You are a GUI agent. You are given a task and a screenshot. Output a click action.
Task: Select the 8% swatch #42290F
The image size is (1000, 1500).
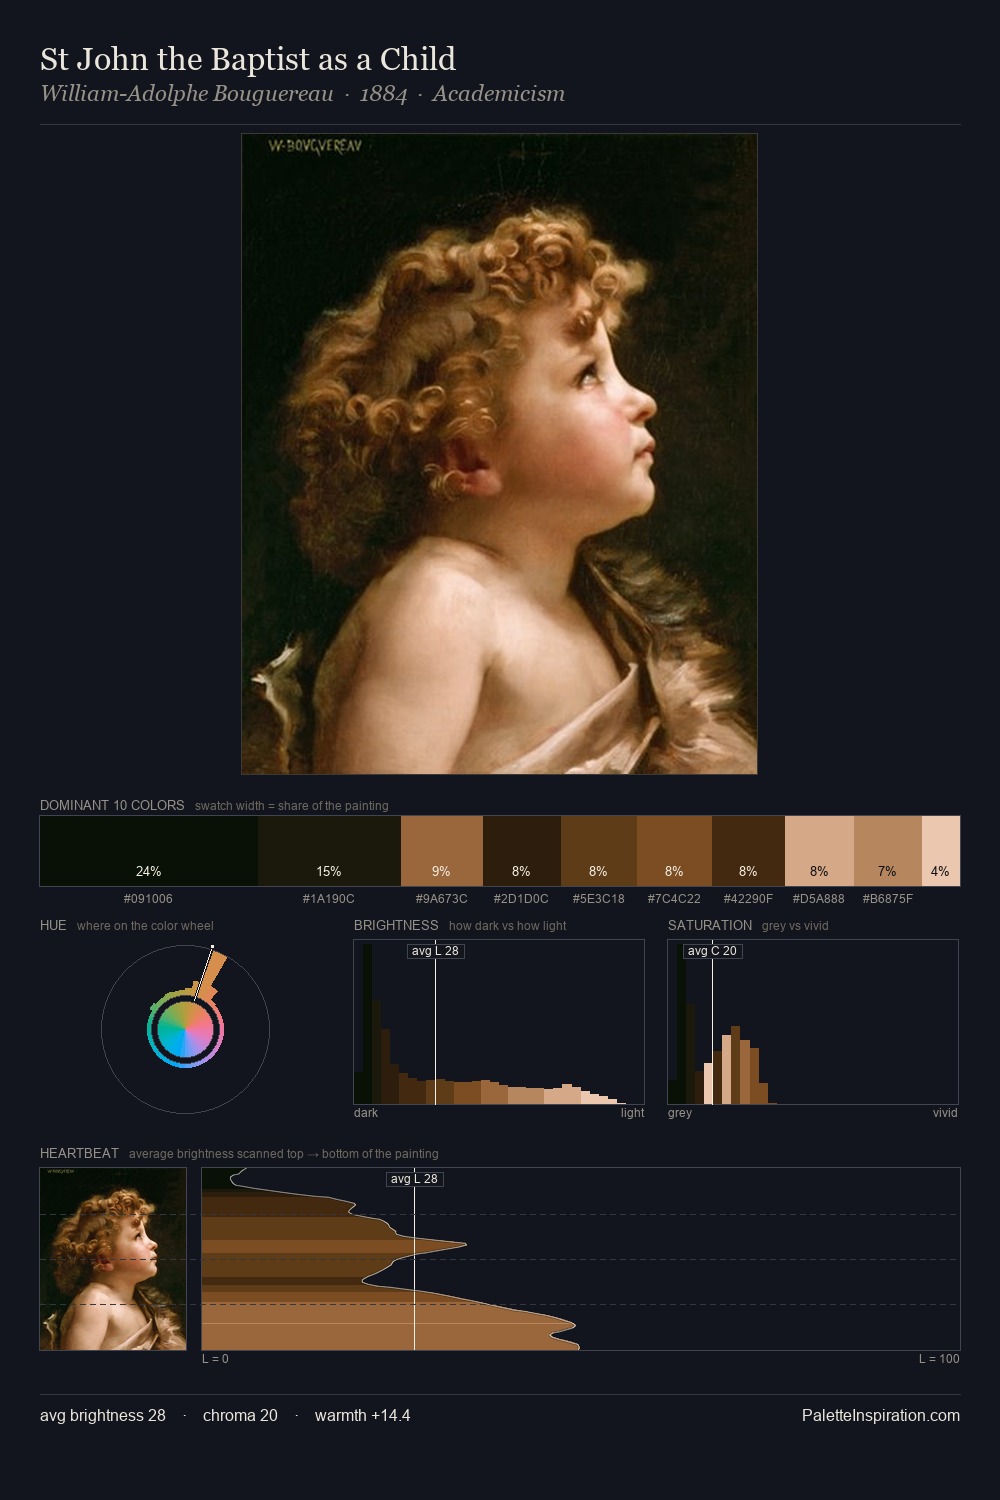748,851
